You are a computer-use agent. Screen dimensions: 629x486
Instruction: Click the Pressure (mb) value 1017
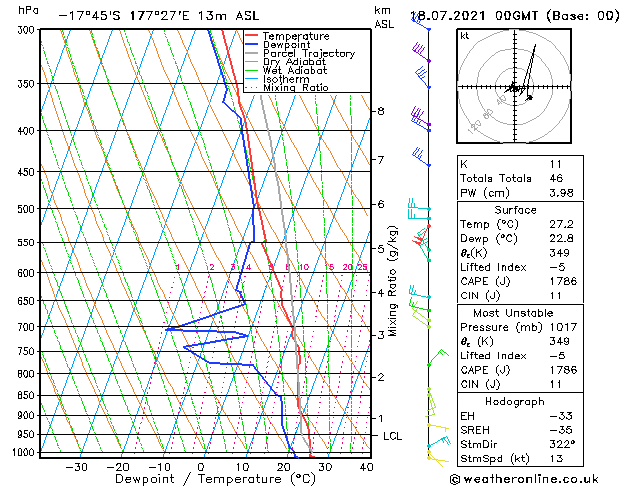tap(563, 327)
